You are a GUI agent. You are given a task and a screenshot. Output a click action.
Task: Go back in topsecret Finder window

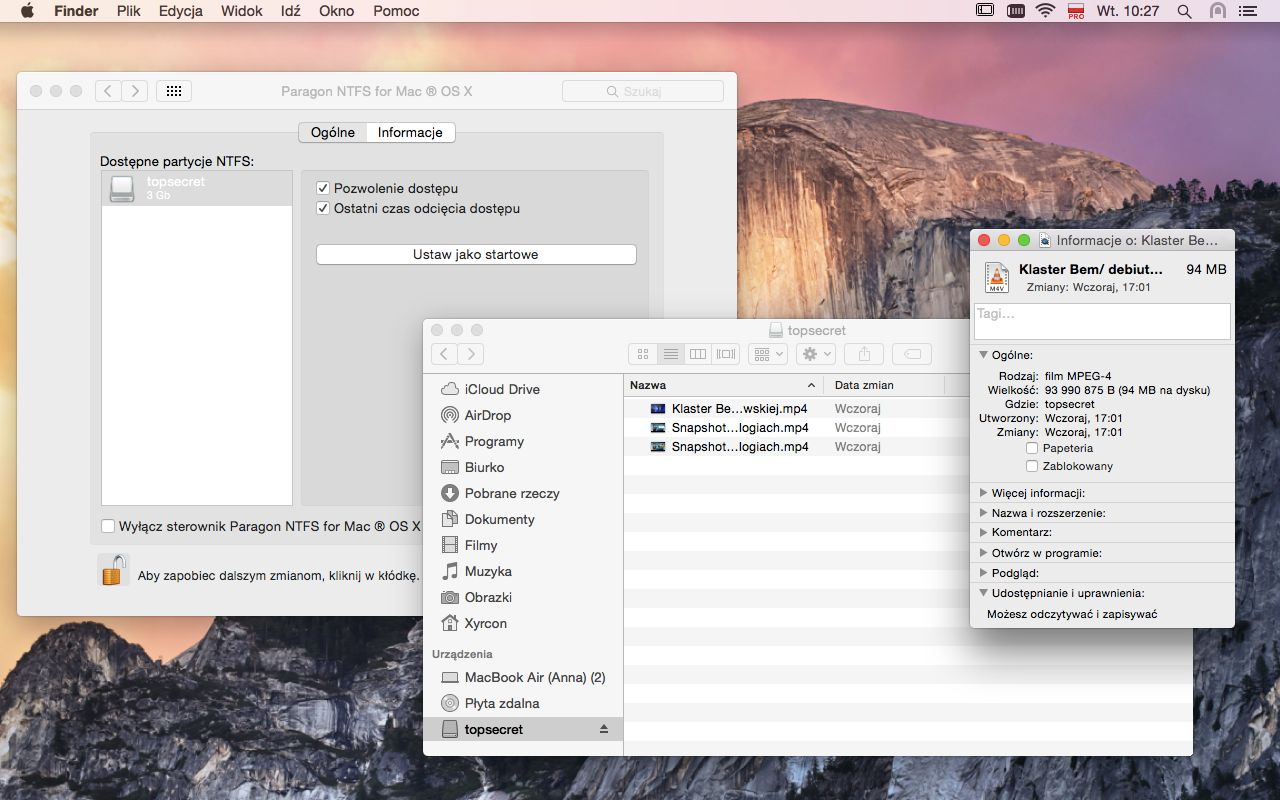point(444,354)
